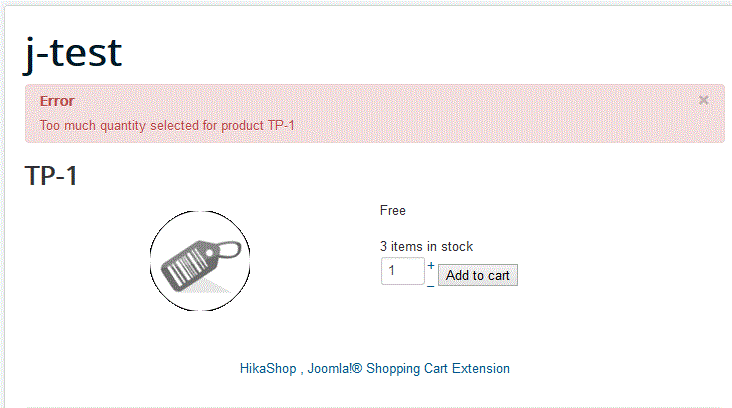732x408 pixels.
Task: Click the bold Error heading in alert
Action: coord(57,101)
